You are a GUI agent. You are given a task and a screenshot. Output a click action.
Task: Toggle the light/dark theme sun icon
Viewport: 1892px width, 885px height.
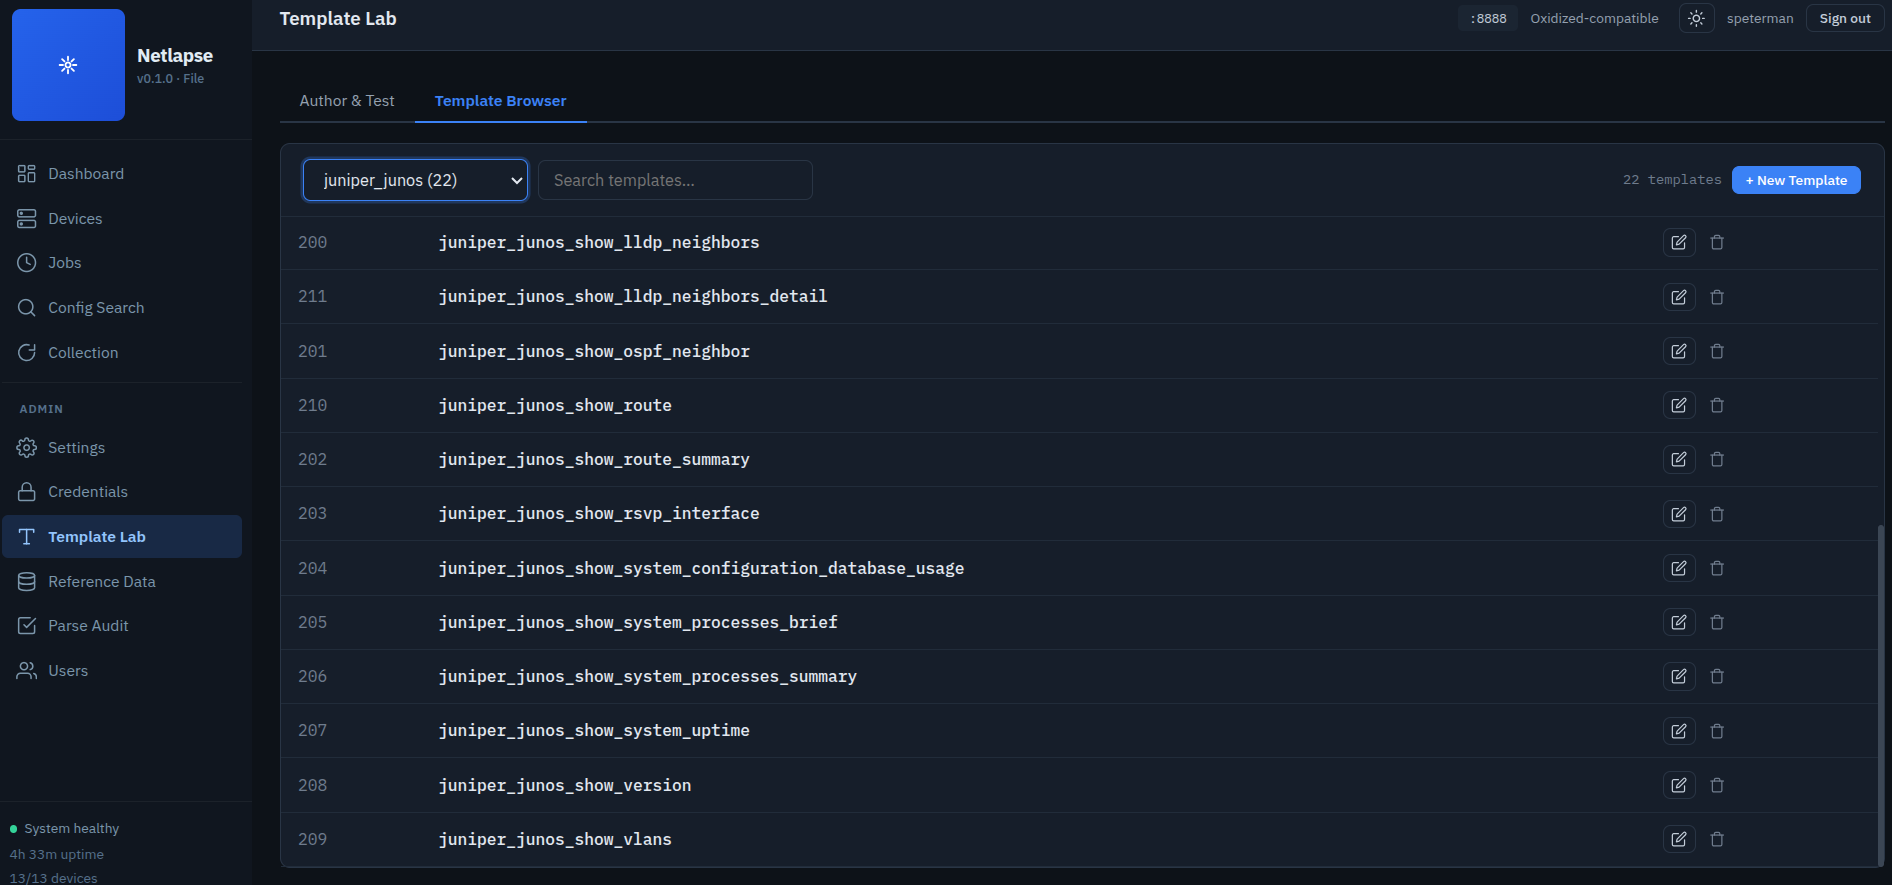coord(1696,19)
